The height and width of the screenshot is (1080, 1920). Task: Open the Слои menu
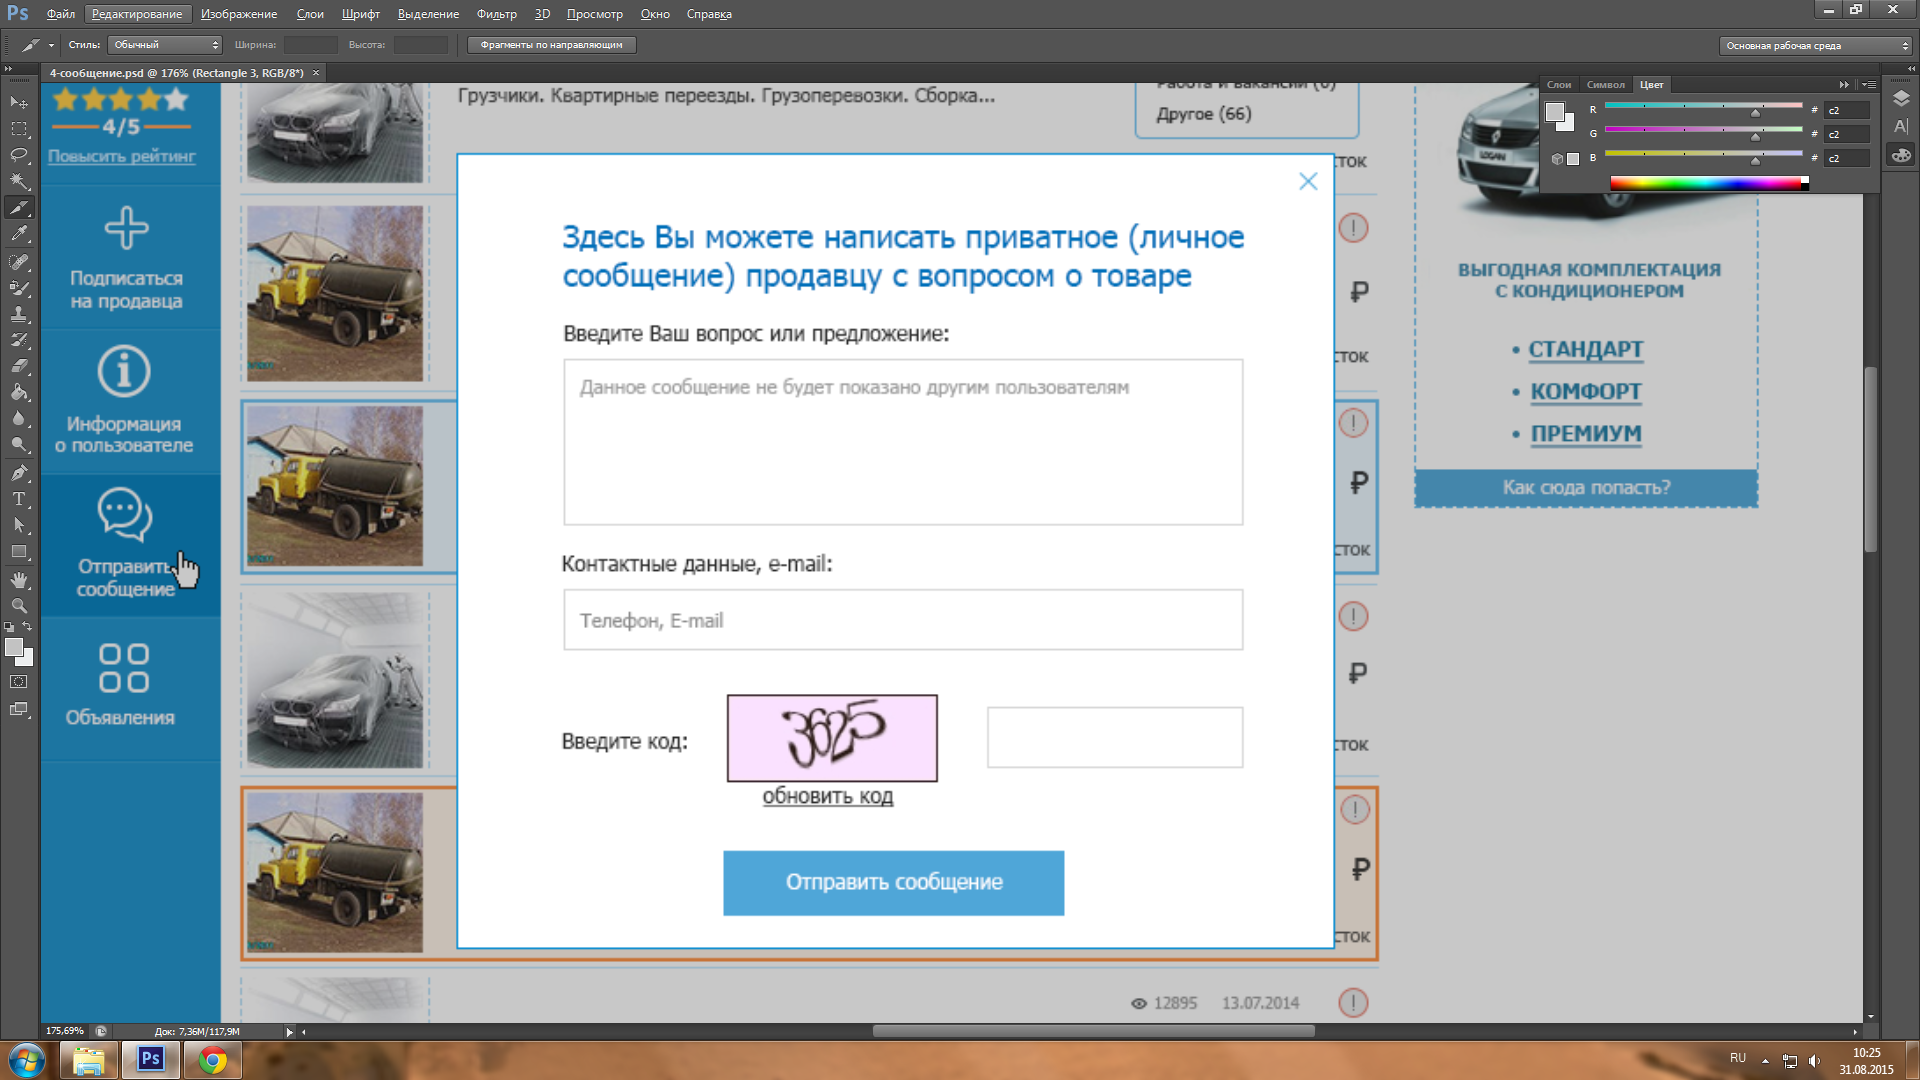[310, 14]
